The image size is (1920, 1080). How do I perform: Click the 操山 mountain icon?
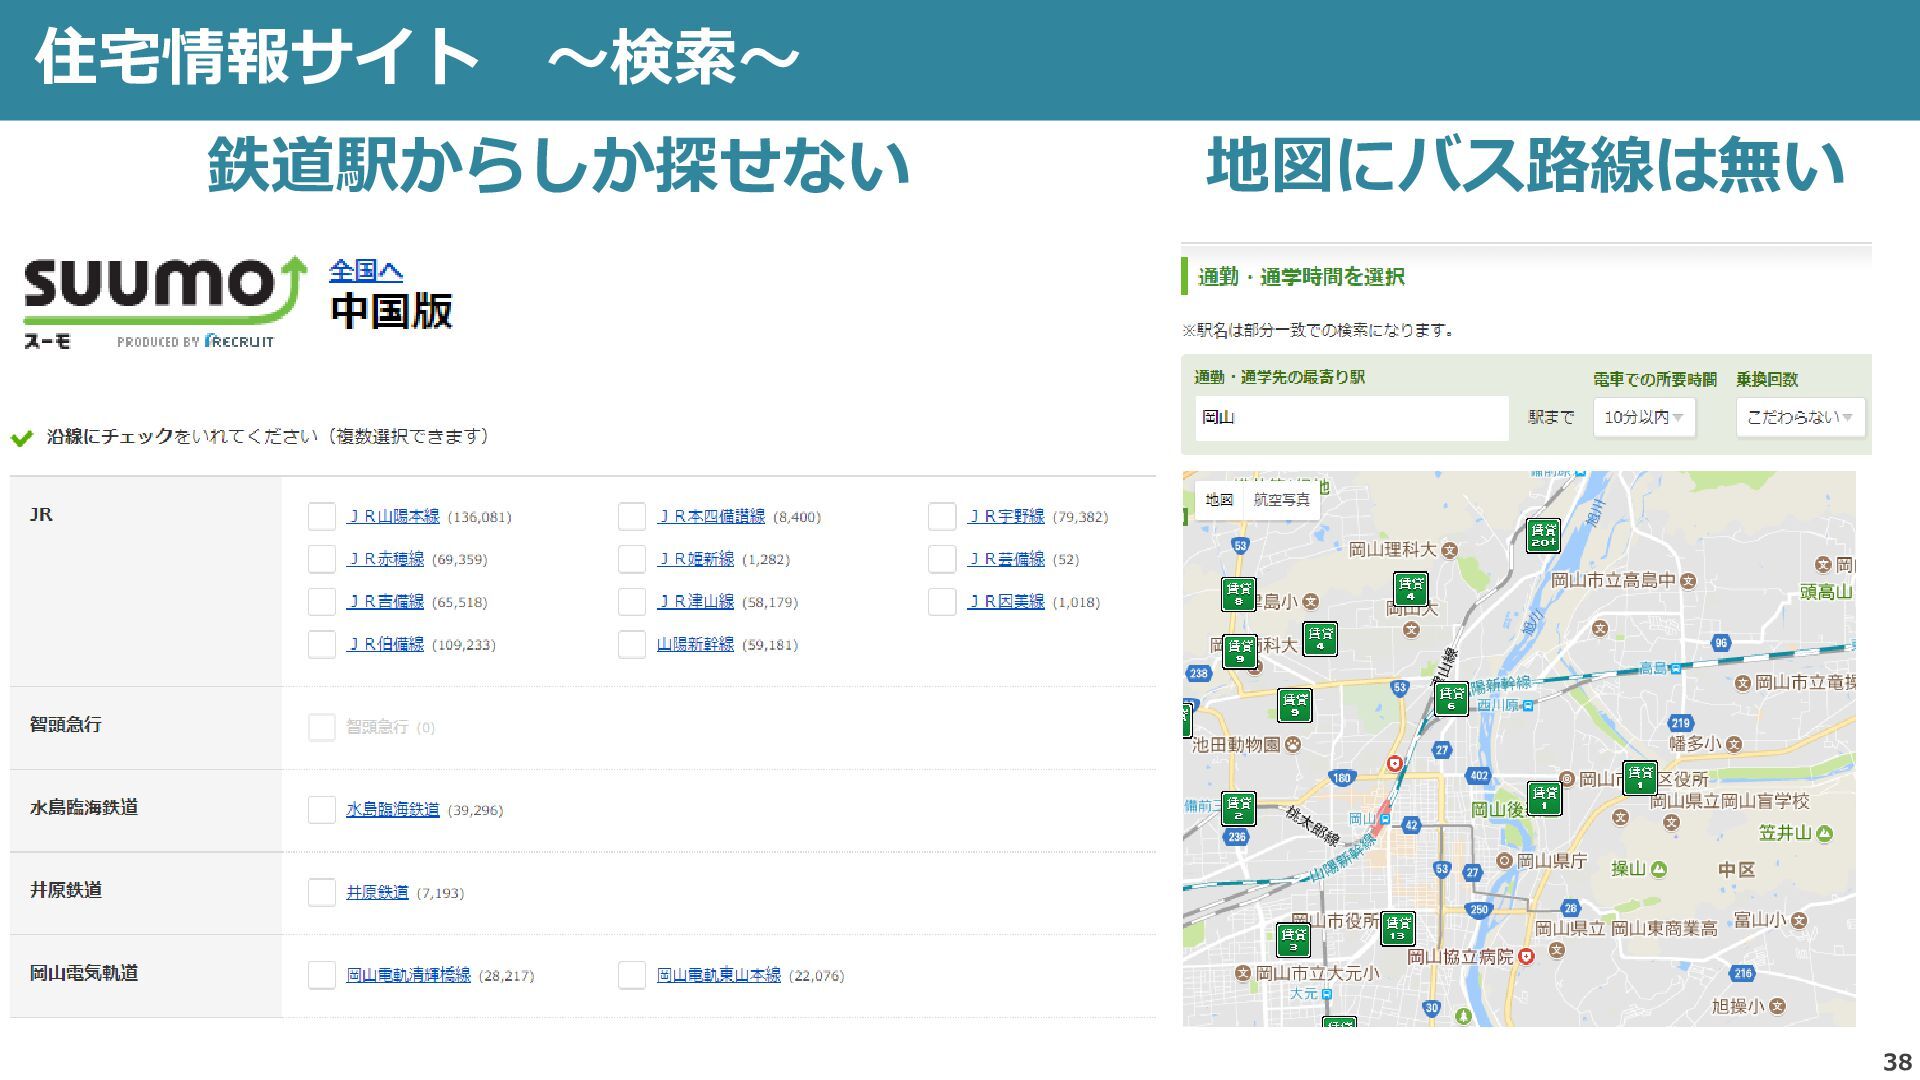[1659, 869]
